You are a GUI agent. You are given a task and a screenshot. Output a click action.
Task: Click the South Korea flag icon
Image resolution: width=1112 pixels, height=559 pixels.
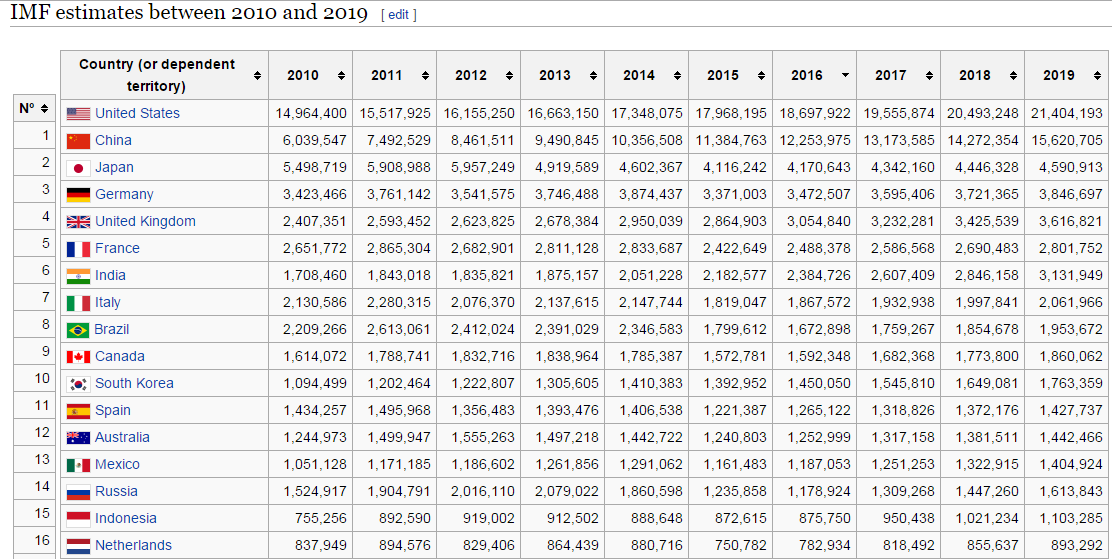[78, 384]
